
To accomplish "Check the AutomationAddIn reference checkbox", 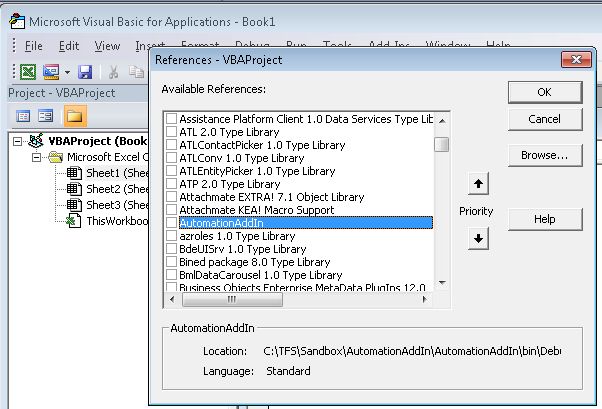I will pos(171,223).
